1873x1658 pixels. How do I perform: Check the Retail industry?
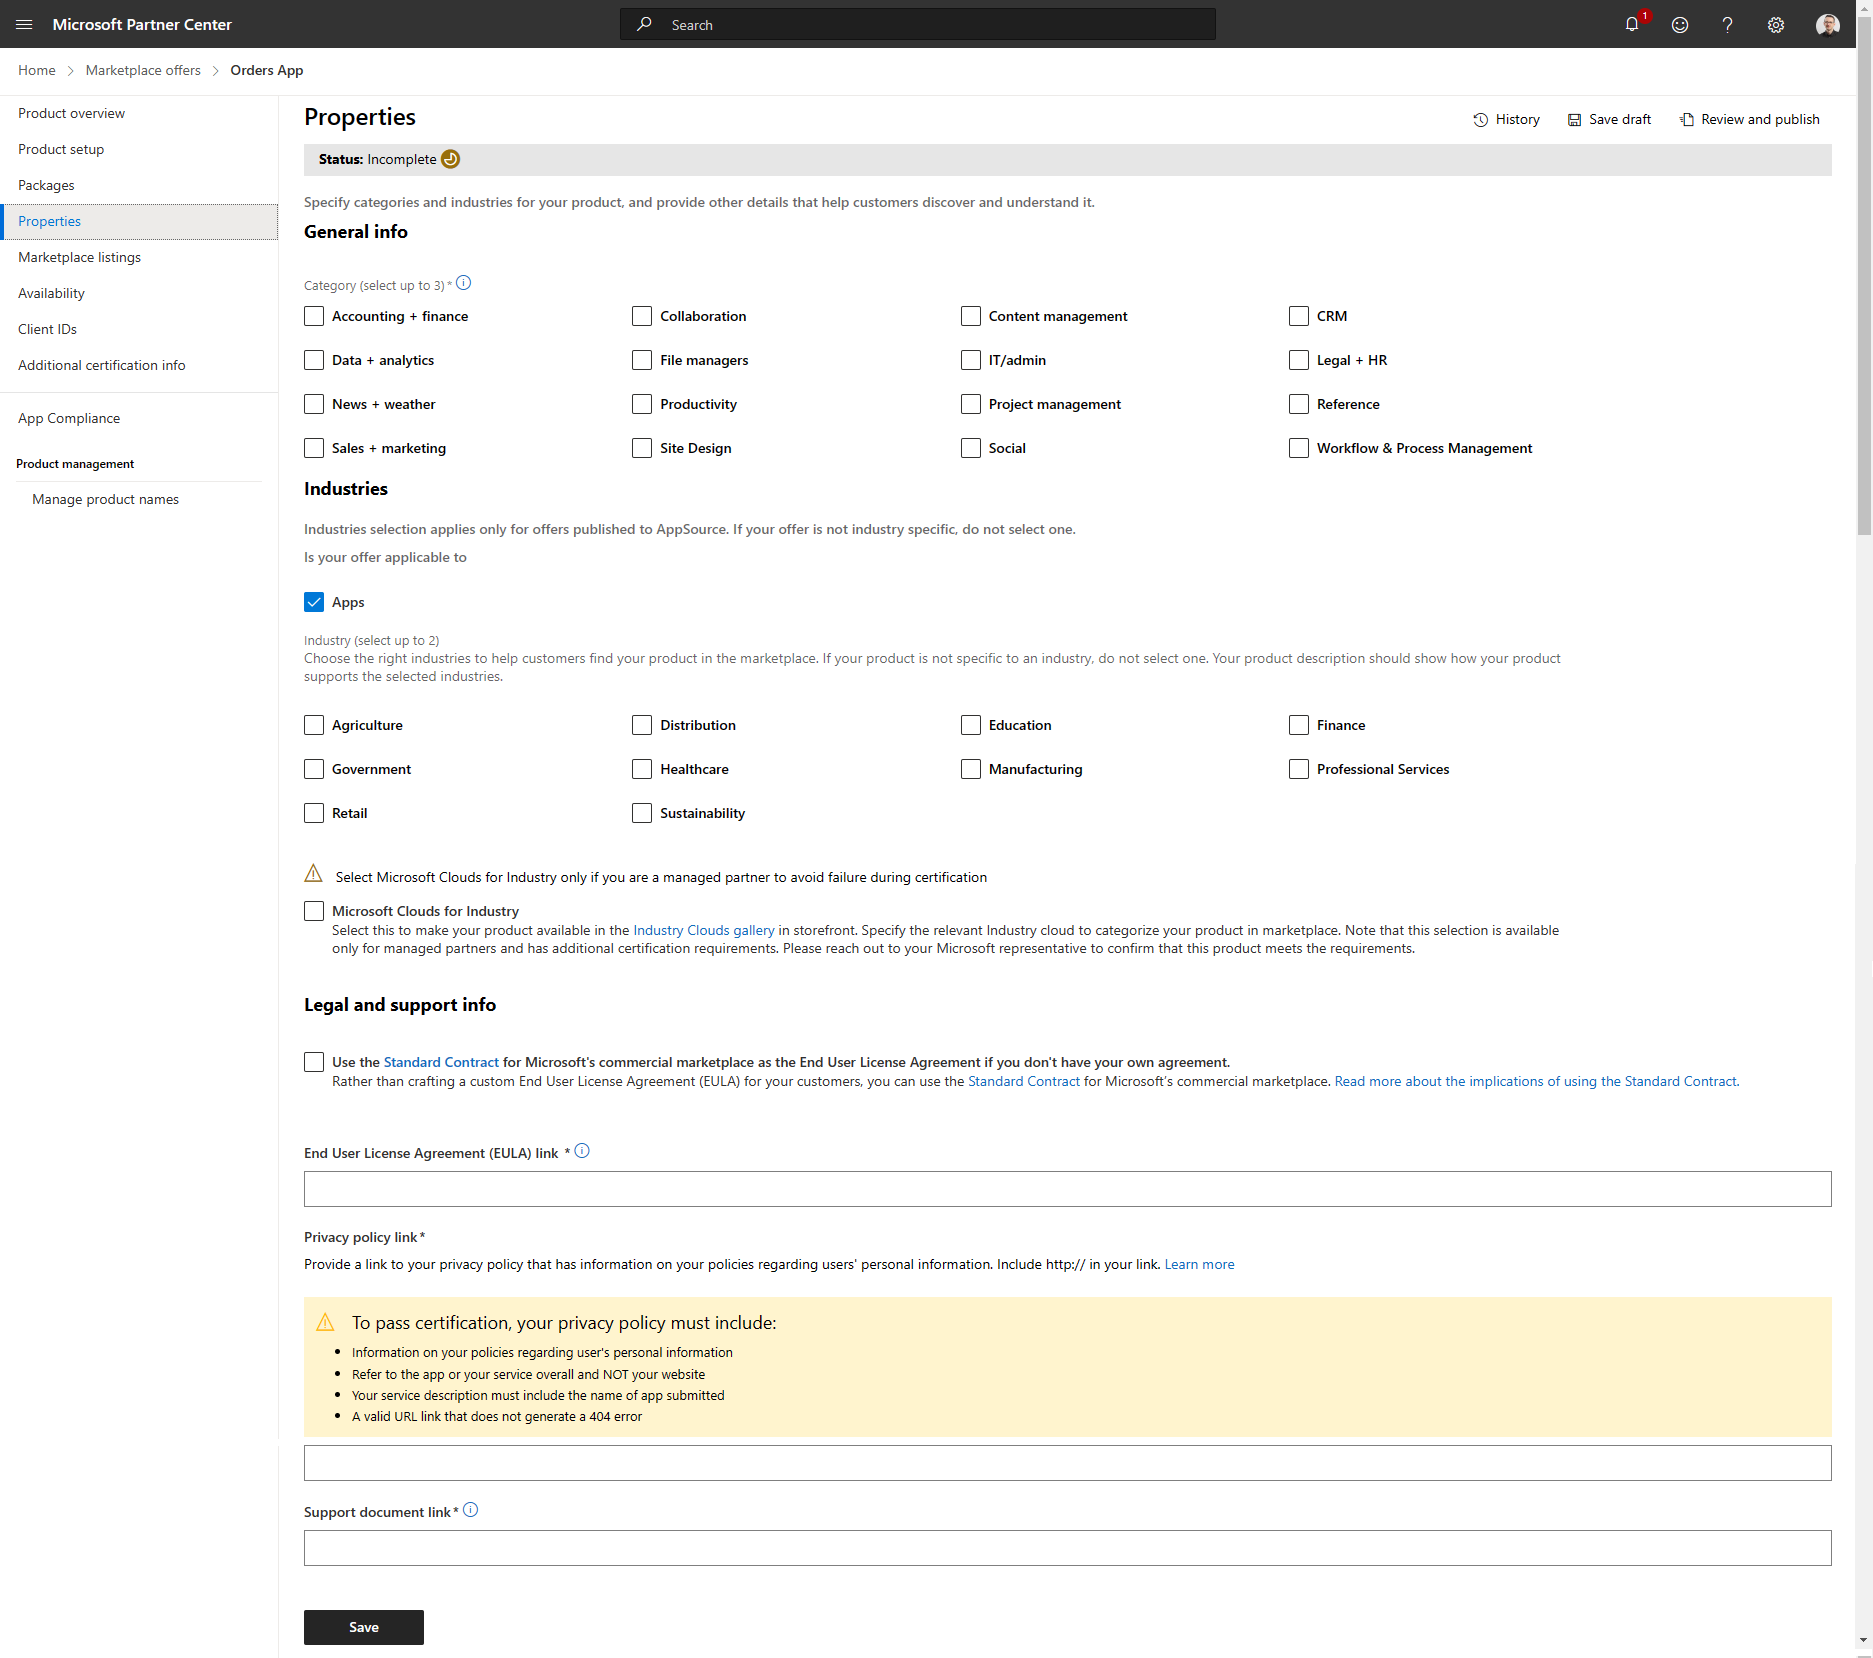point(314,813)
